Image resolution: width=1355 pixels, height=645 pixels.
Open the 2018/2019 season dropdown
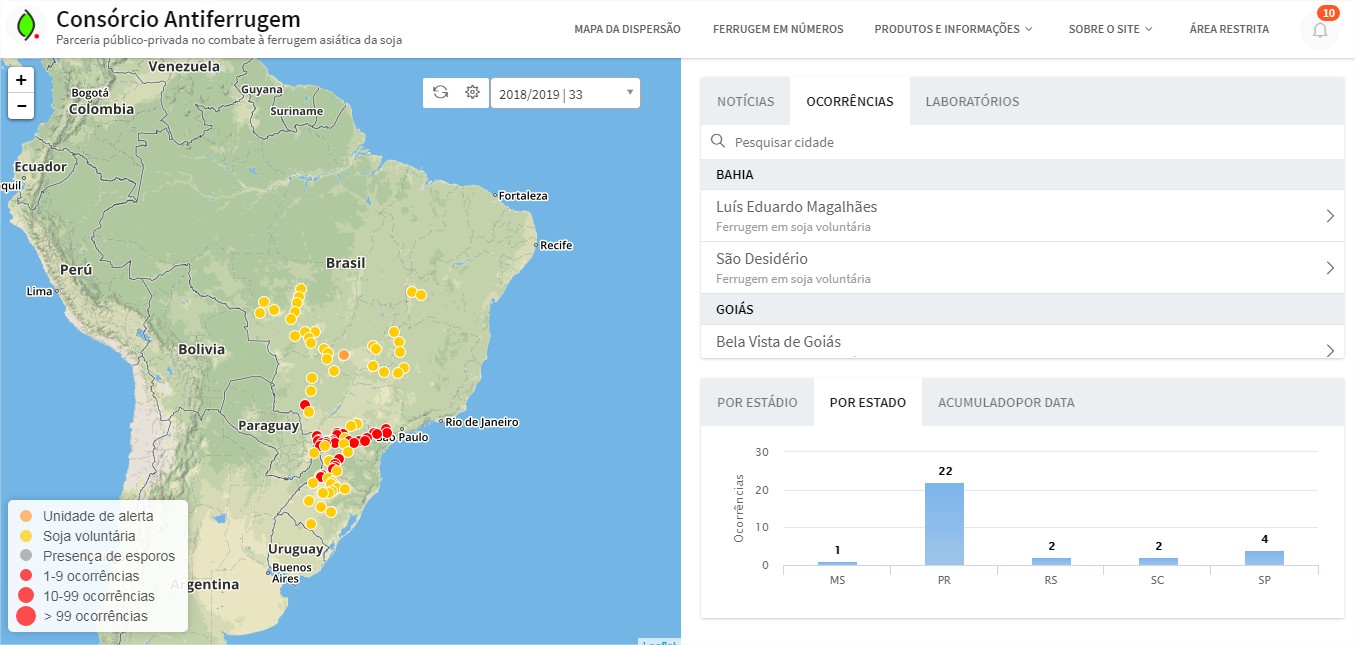pyautogui.click(x=565, y=94)
